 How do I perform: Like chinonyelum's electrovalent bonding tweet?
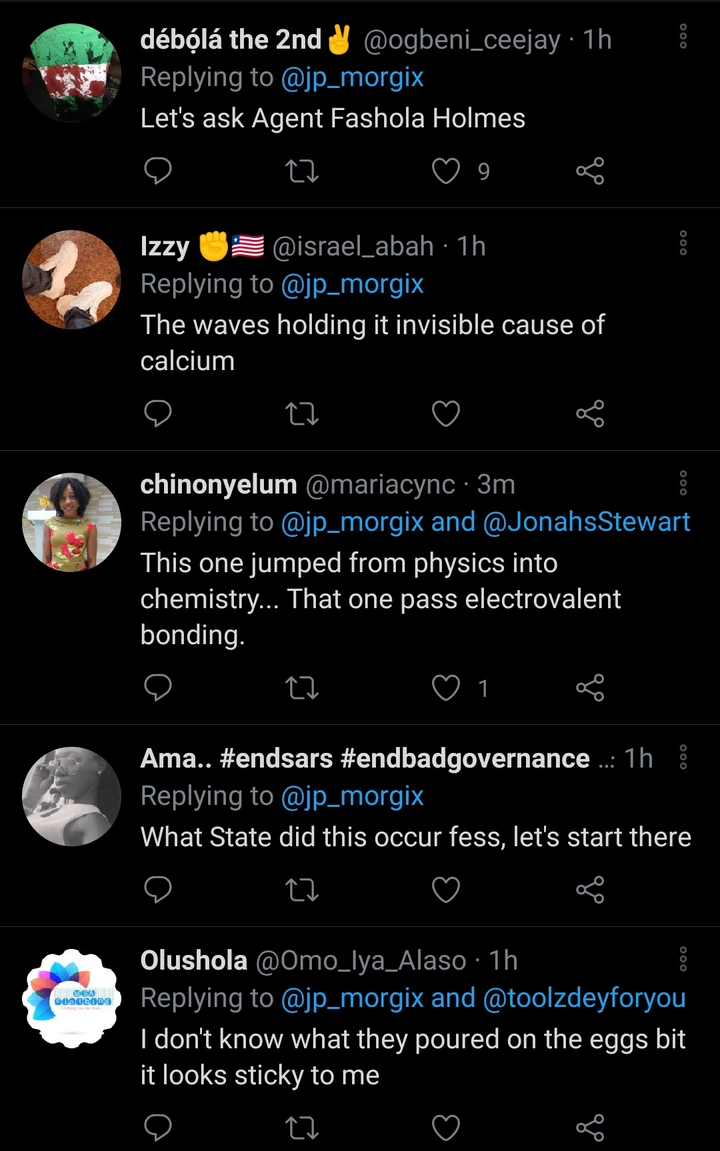click(x=445, y=687)
